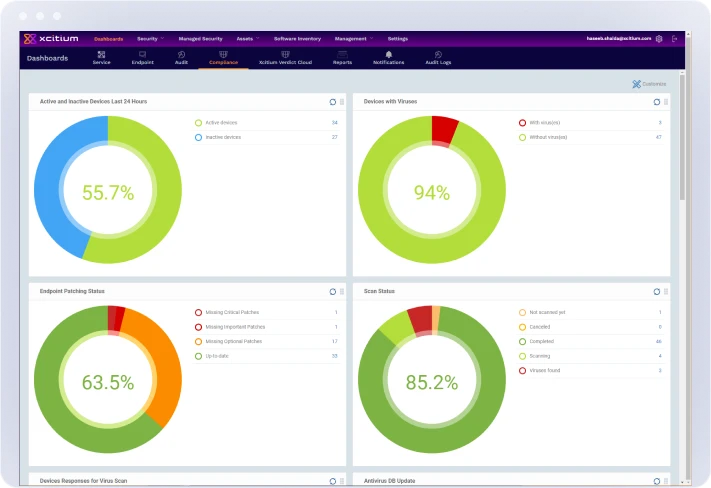Expand the Security menu dropdown

(150, 38)
